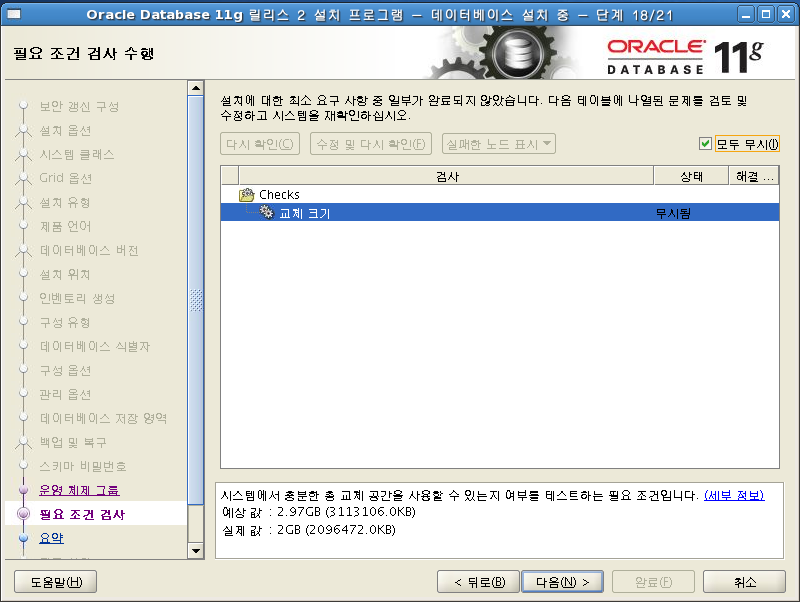Image resolution: width=800 pixels, height=602 pixels.
Task: Click the 무시됨 status cell
Action: pyautogui.click(x=673, y=213)
